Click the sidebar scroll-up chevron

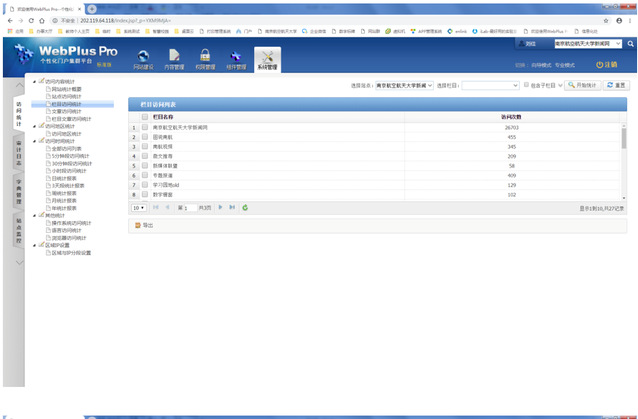(20, 85)
